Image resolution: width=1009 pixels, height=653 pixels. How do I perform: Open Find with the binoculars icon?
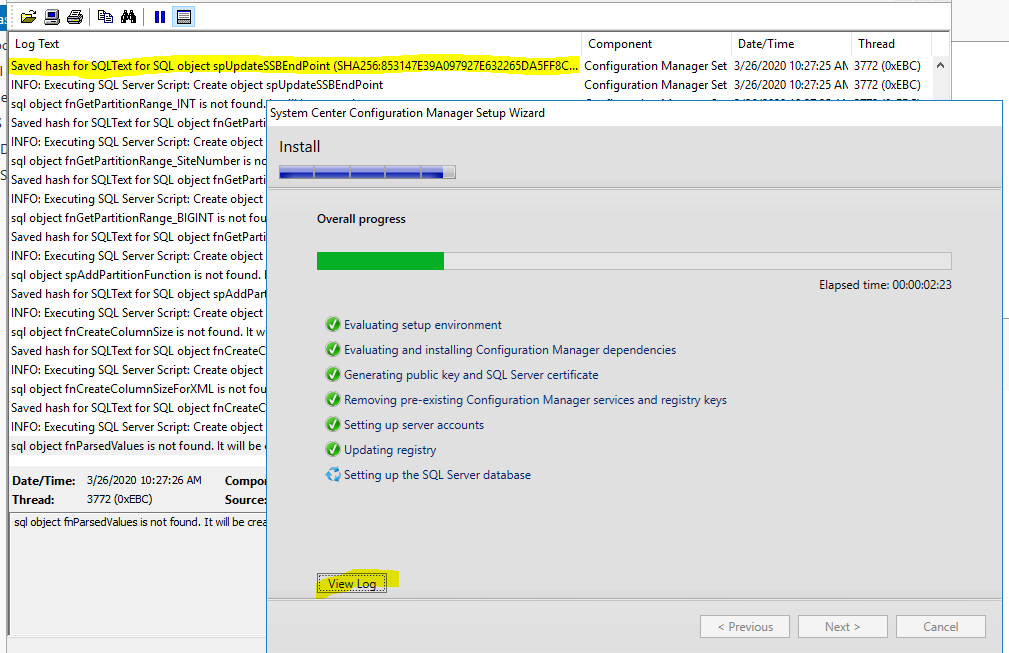point(128,17)
